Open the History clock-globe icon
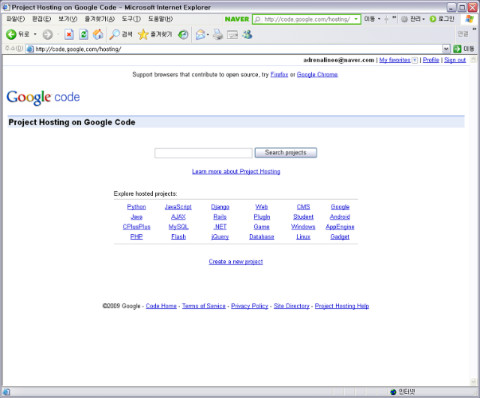The image size is (480, 398). tap(183, 34)
